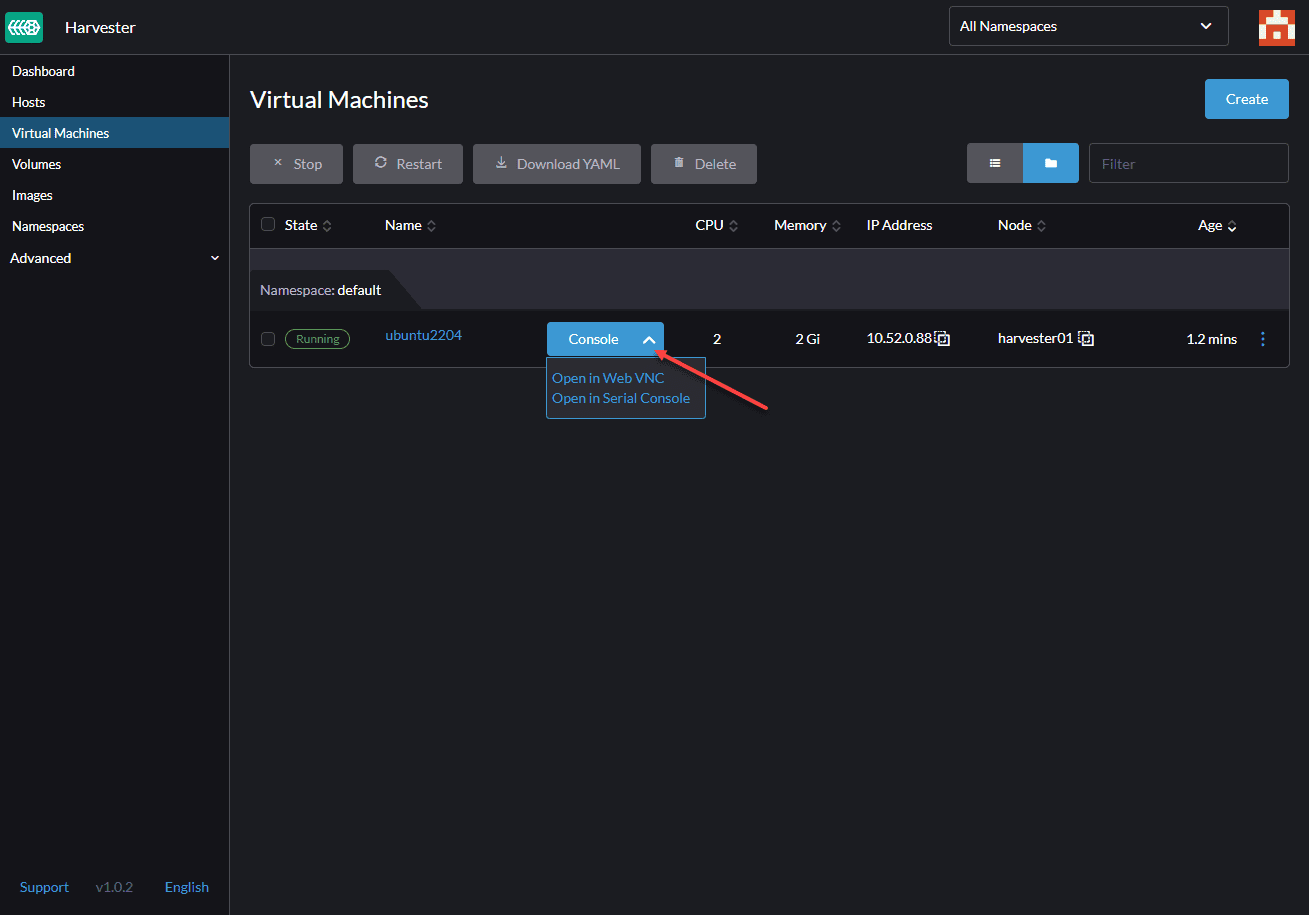Sort by the Node column

1022,226
